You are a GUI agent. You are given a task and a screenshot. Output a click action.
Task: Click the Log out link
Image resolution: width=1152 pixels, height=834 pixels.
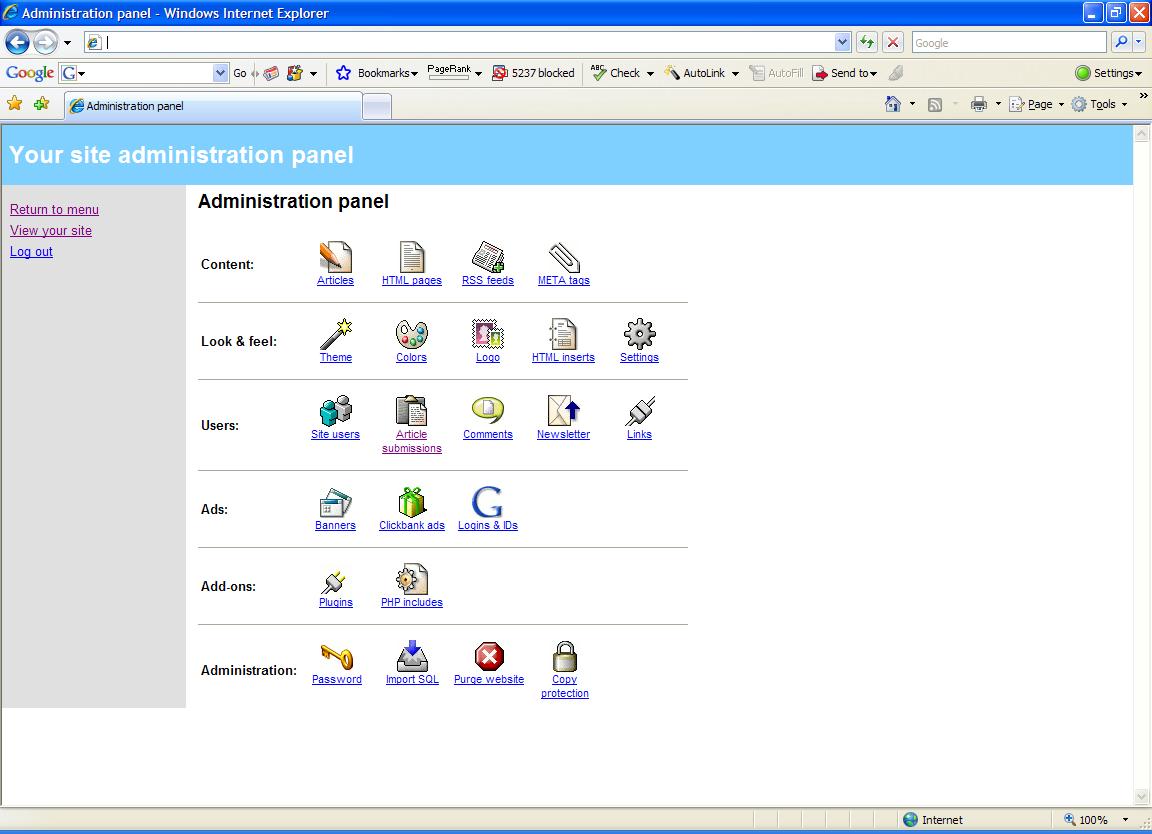31,251
